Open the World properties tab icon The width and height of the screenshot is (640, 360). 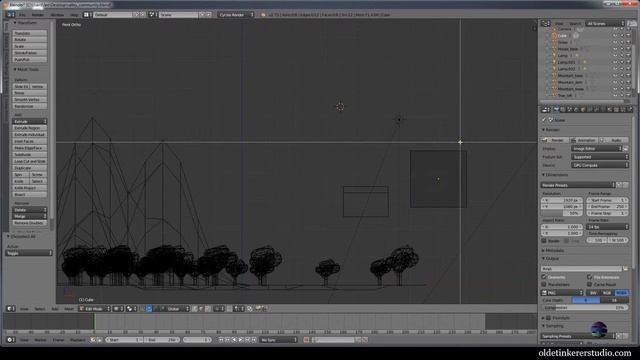pyautogui.click(x=576, y=110)
